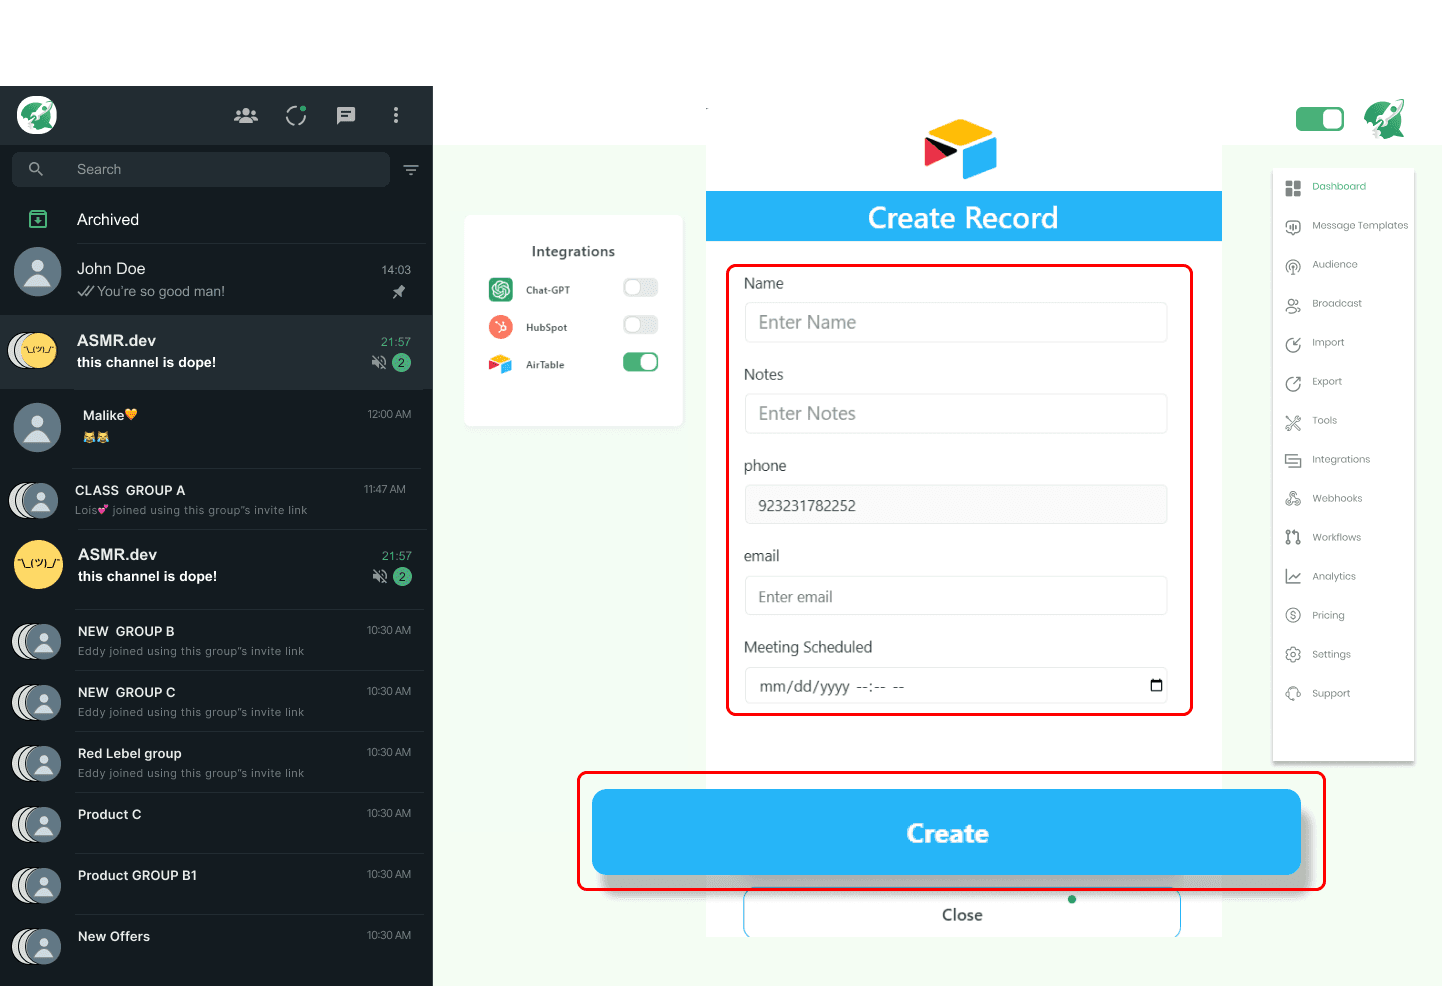Open the communities group icon
This screenshot has height=986, width=1442.
(246, 116)
